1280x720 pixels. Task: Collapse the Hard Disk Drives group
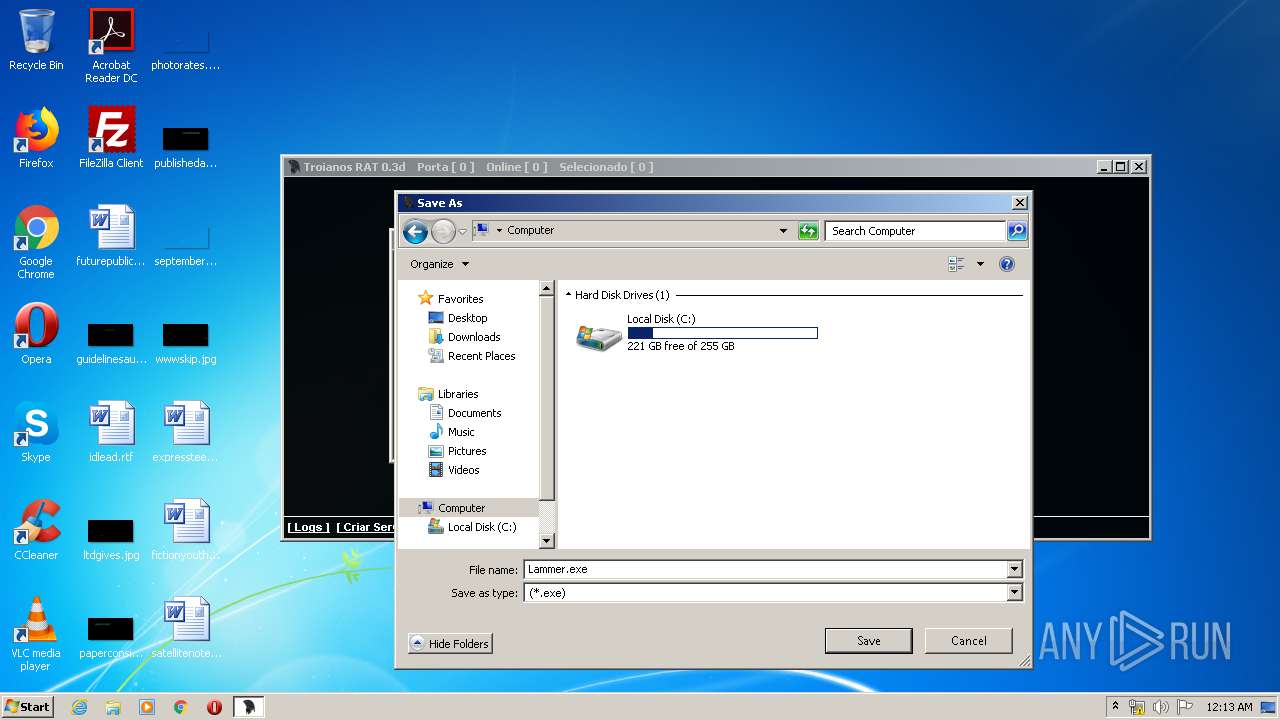tap(569, 295)
